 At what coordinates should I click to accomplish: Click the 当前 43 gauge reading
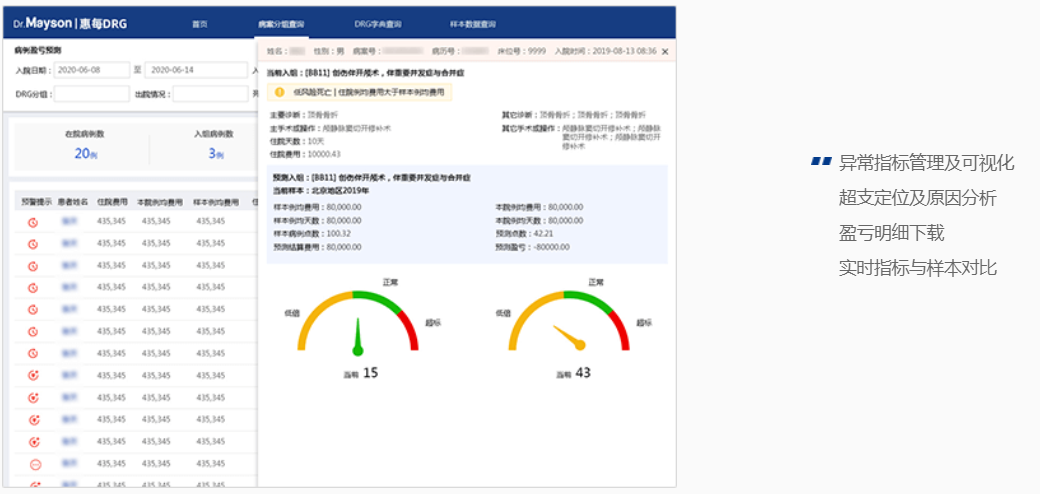[x=573, y=373]
